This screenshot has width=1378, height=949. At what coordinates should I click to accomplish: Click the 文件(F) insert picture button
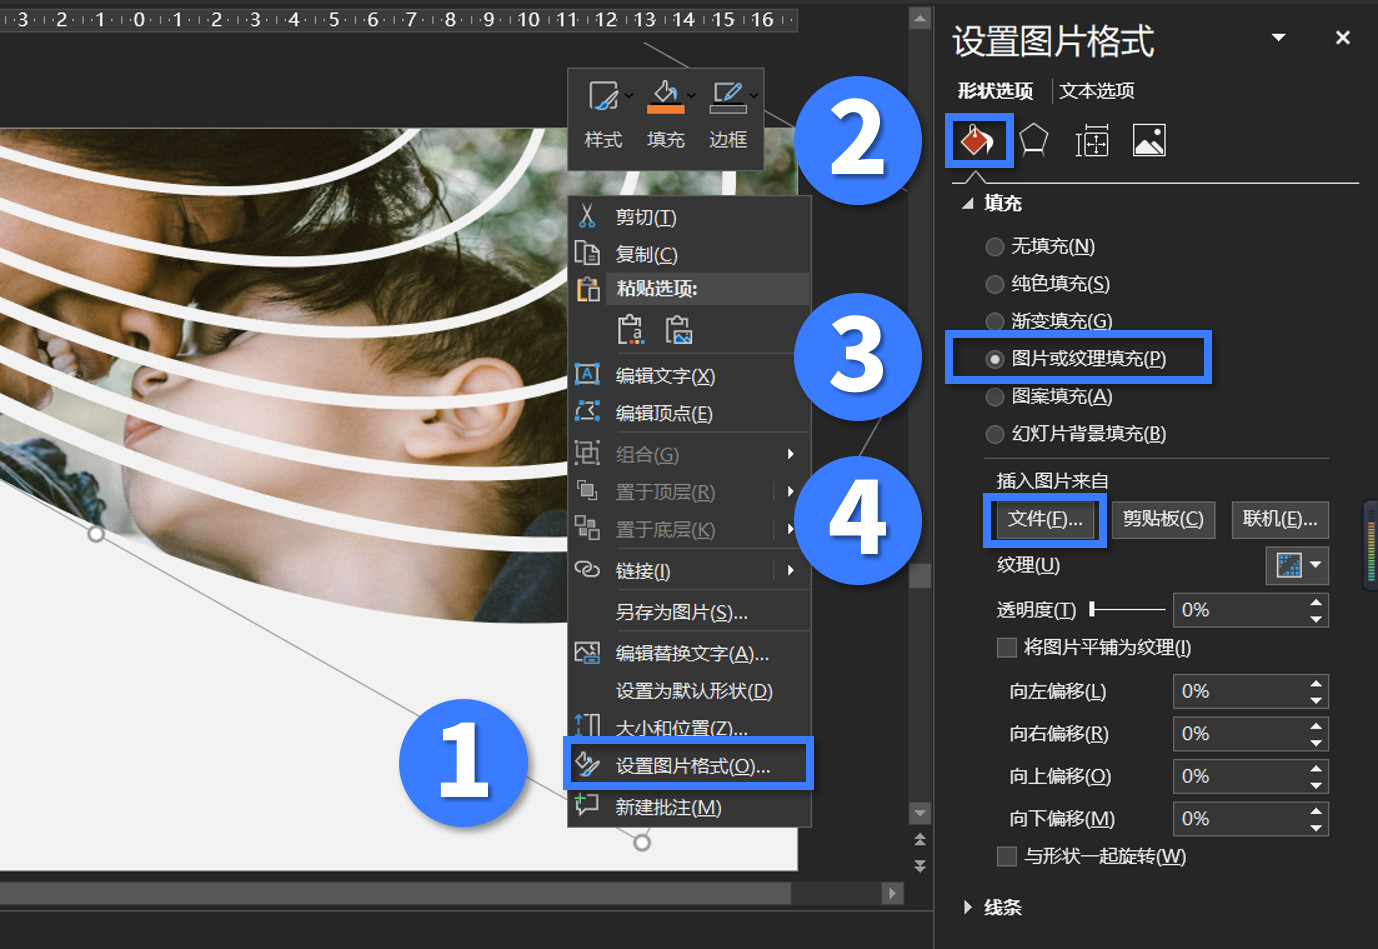[1044, 519]
